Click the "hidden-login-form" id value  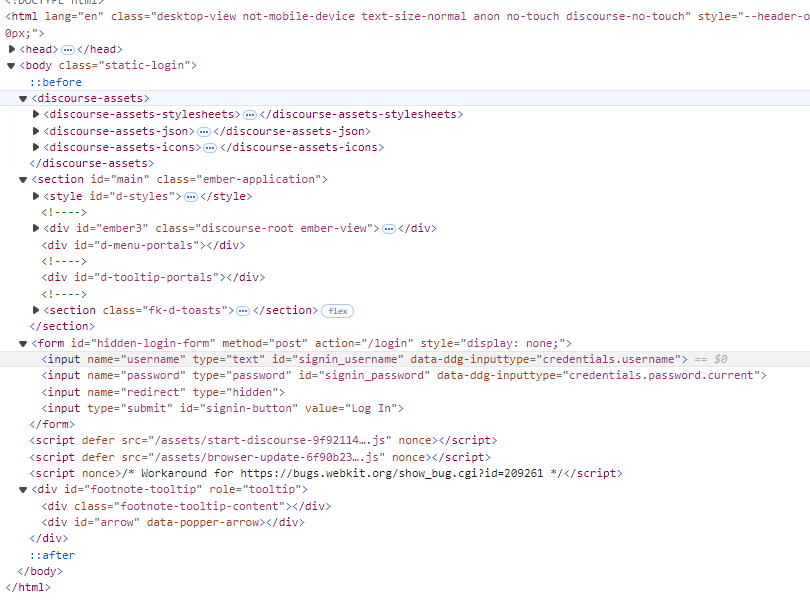click(x=153, y=344)
